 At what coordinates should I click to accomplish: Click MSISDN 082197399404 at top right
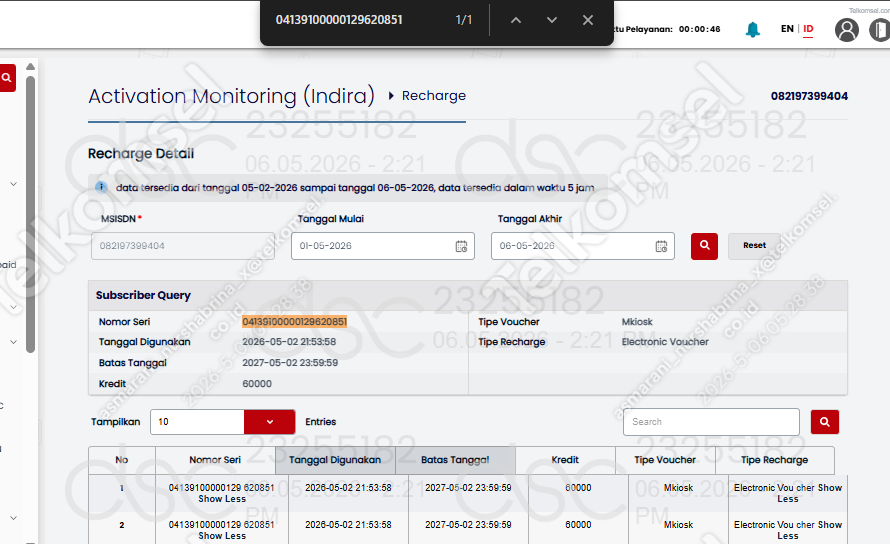coord(809,96)
